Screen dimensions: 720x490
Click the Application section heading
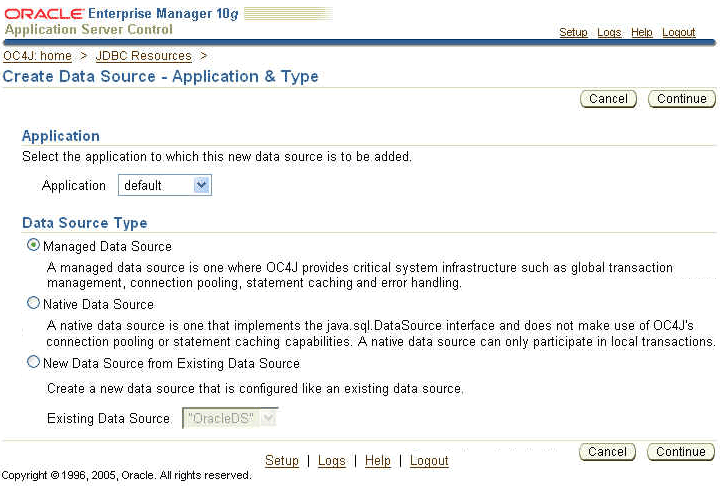tap(61, 136)
